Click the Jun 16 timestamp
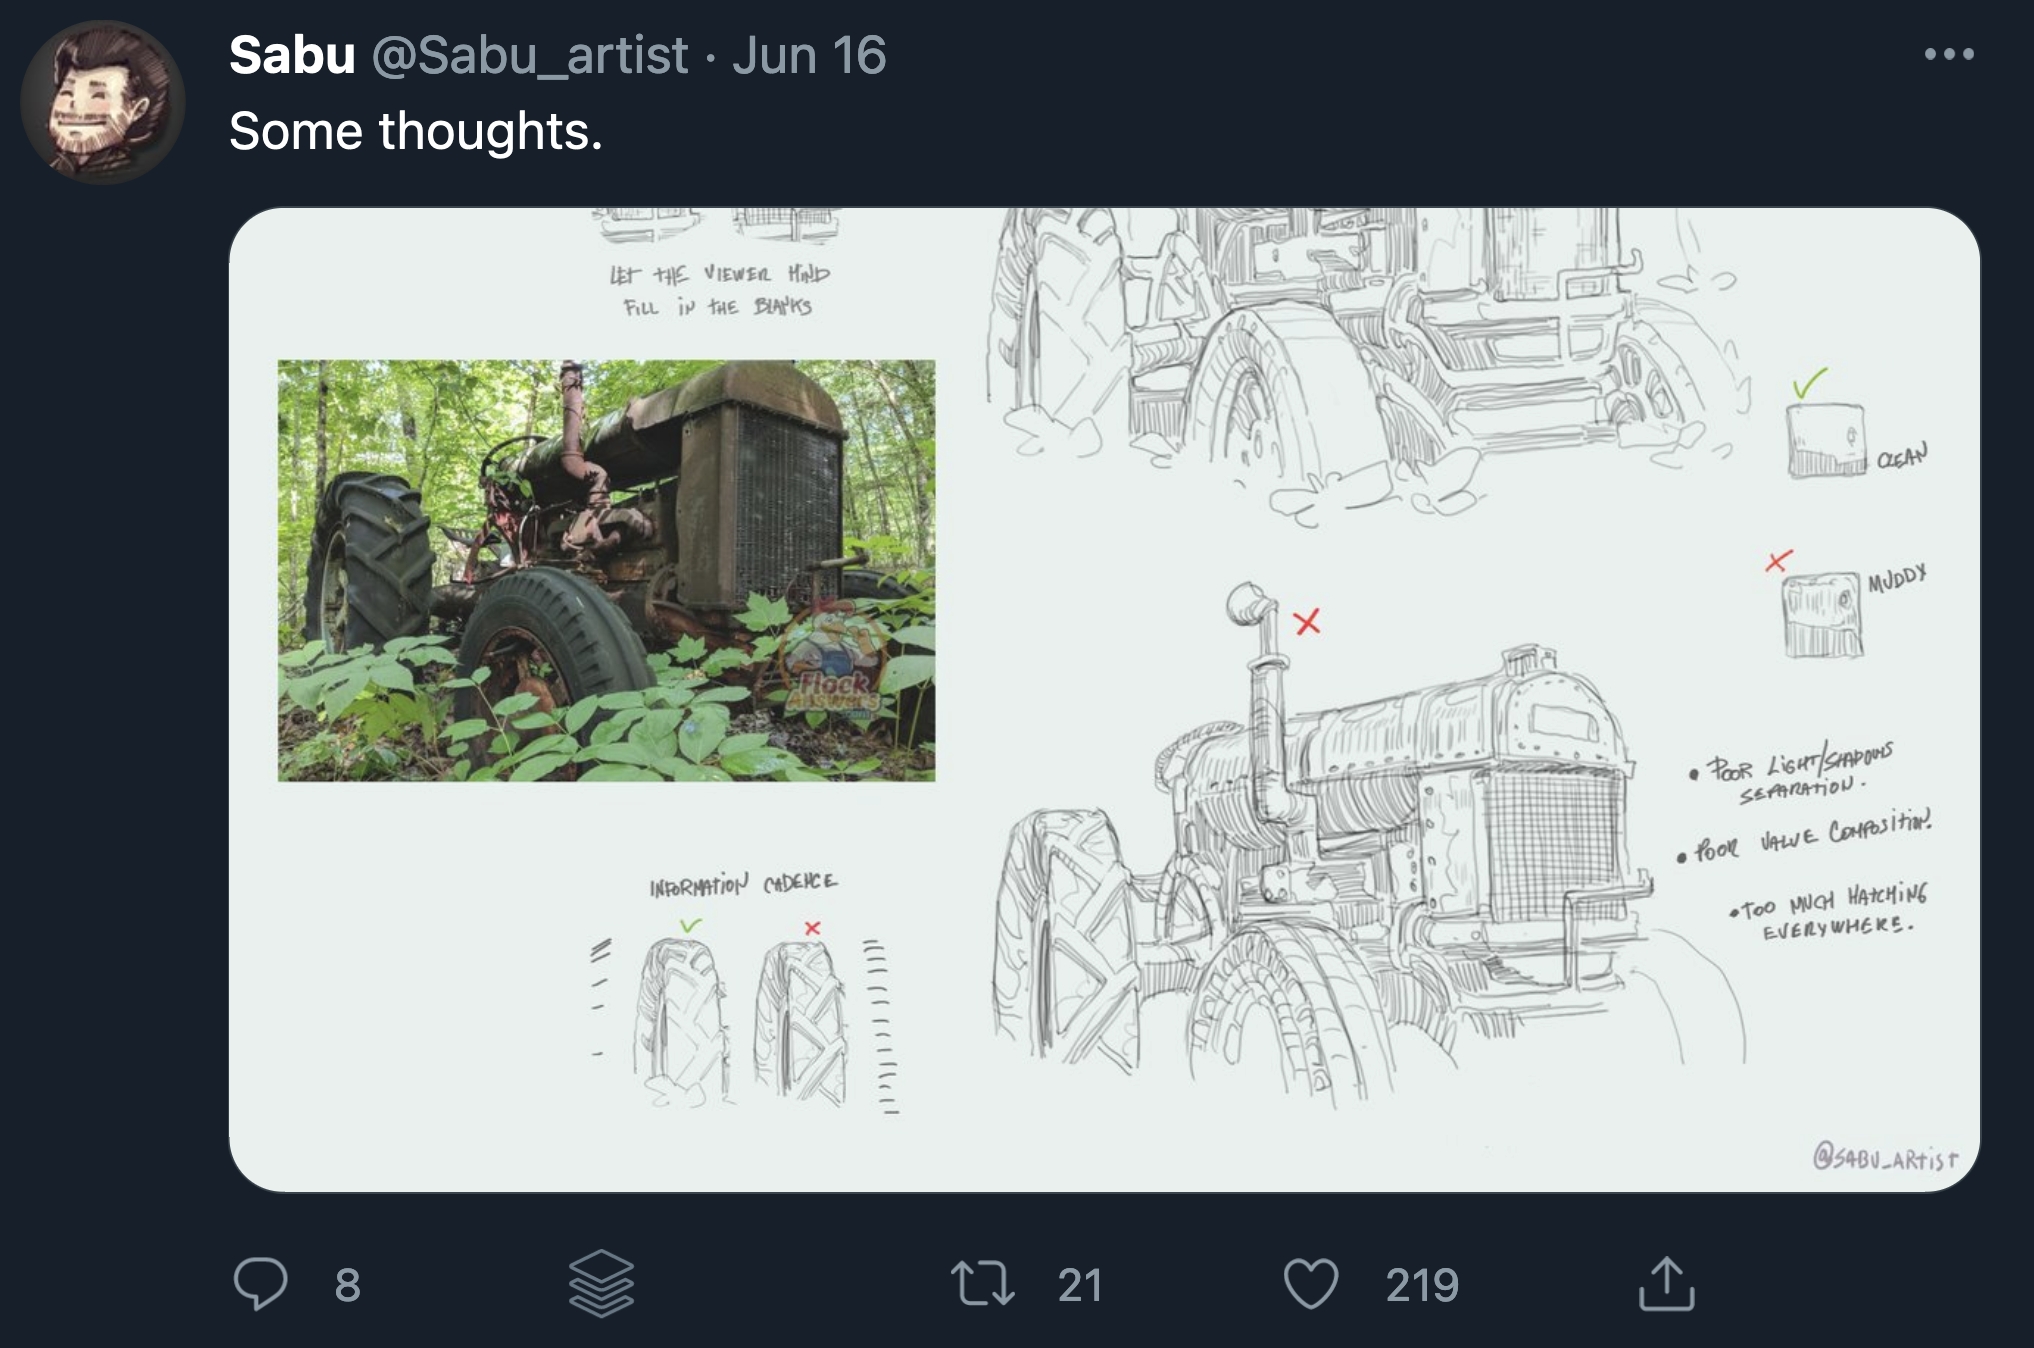Image resolution: width=2034 pixels, height=1348 pixels. [809, 55]
